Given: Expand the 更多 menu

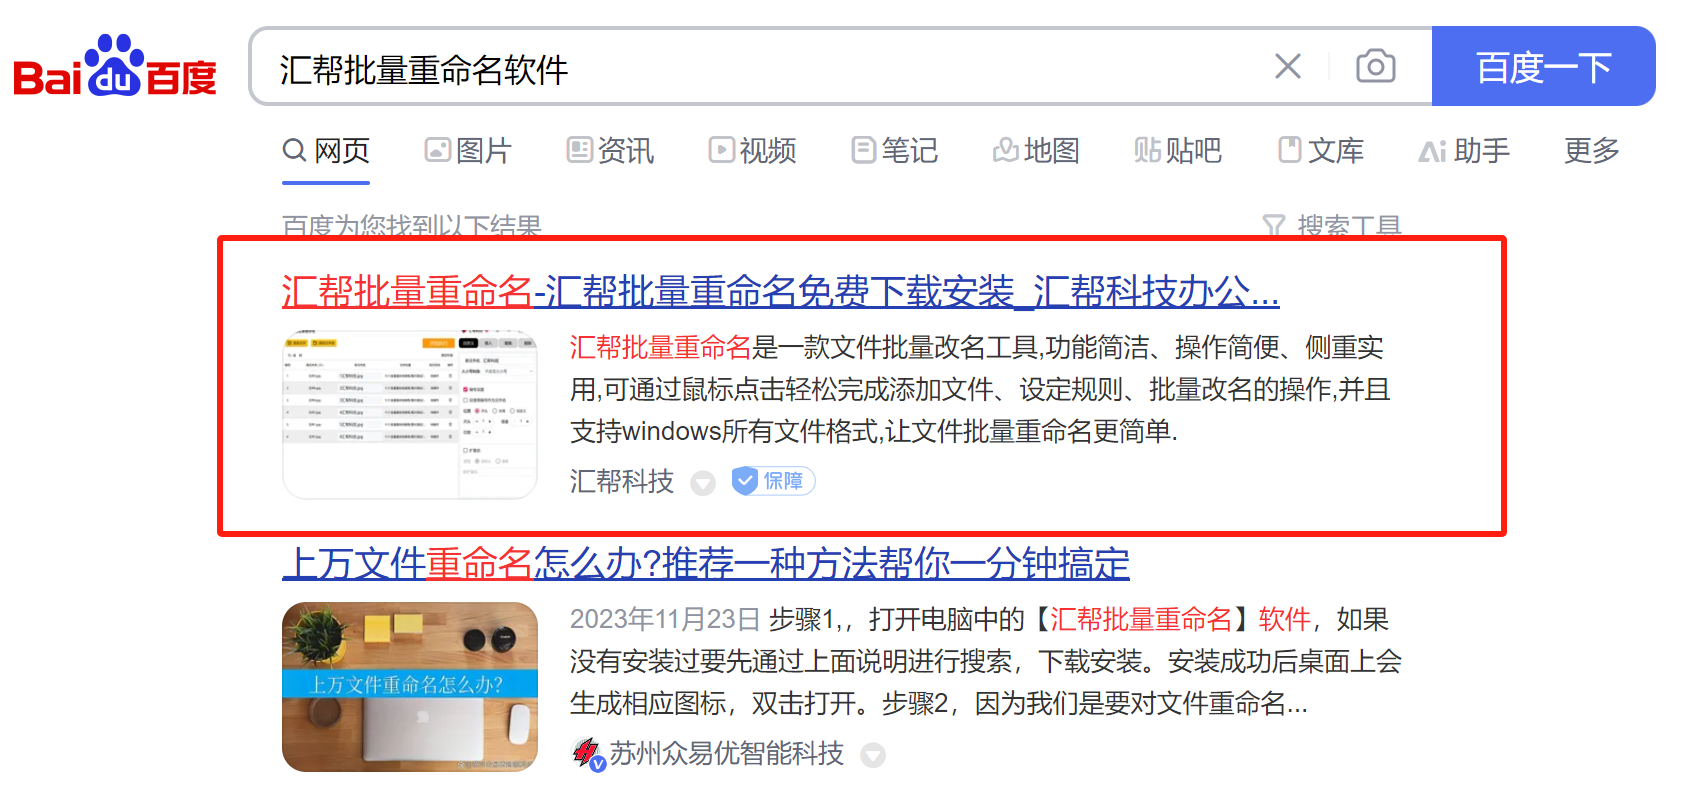Looking at the screenshot, I should click(x=1592, y=151).
